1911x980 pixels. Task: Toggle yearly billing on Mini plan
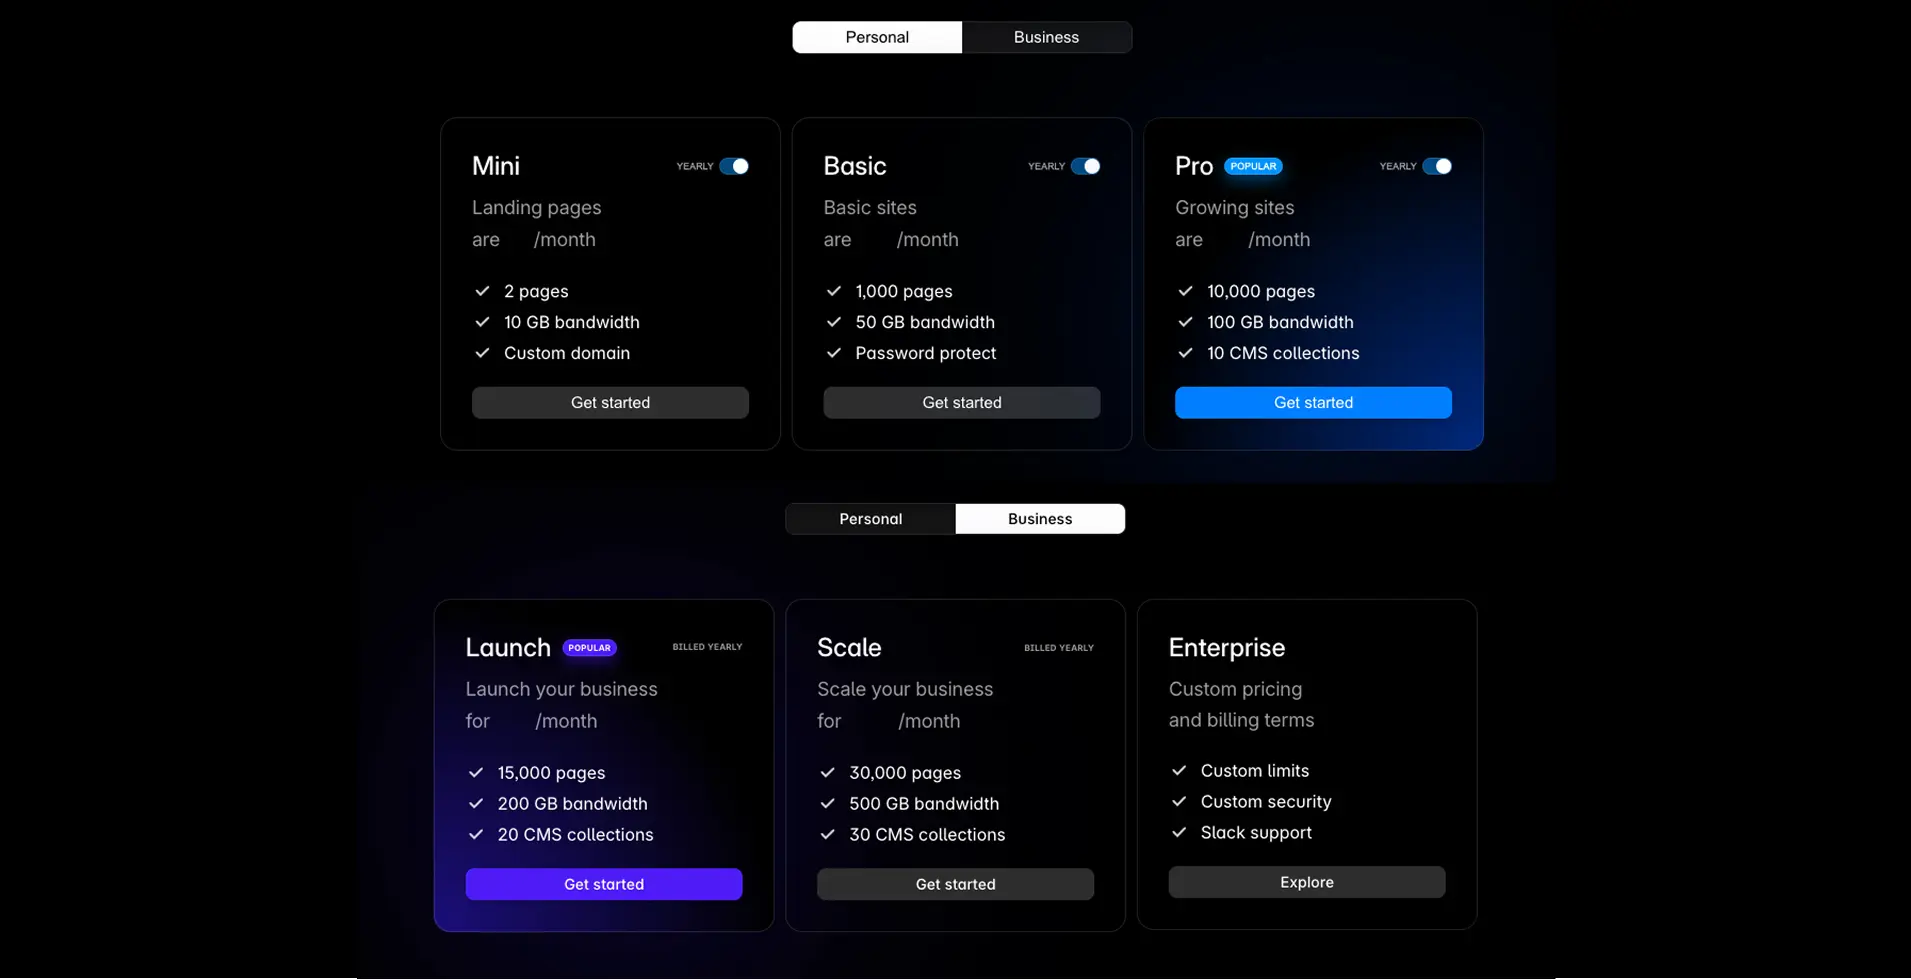[734, 166]
